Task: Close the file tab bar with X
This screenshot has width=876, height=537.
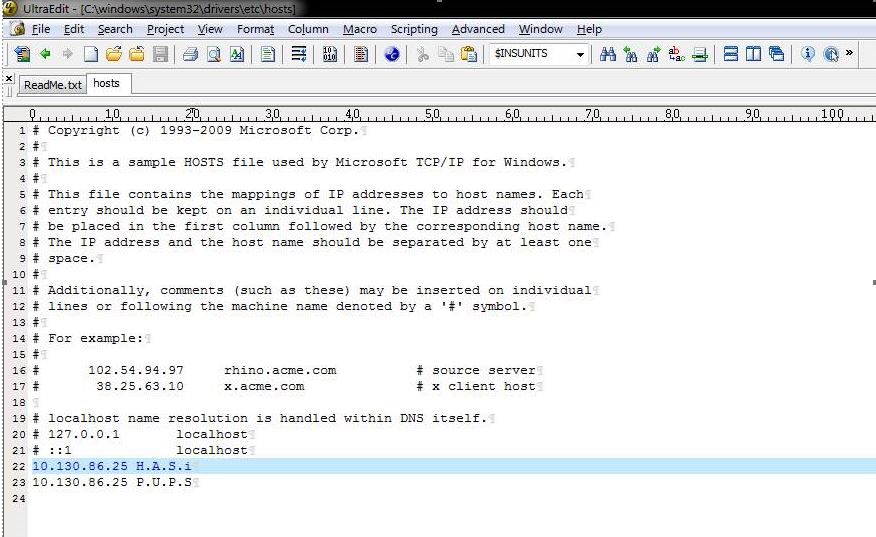Action: 9,78
